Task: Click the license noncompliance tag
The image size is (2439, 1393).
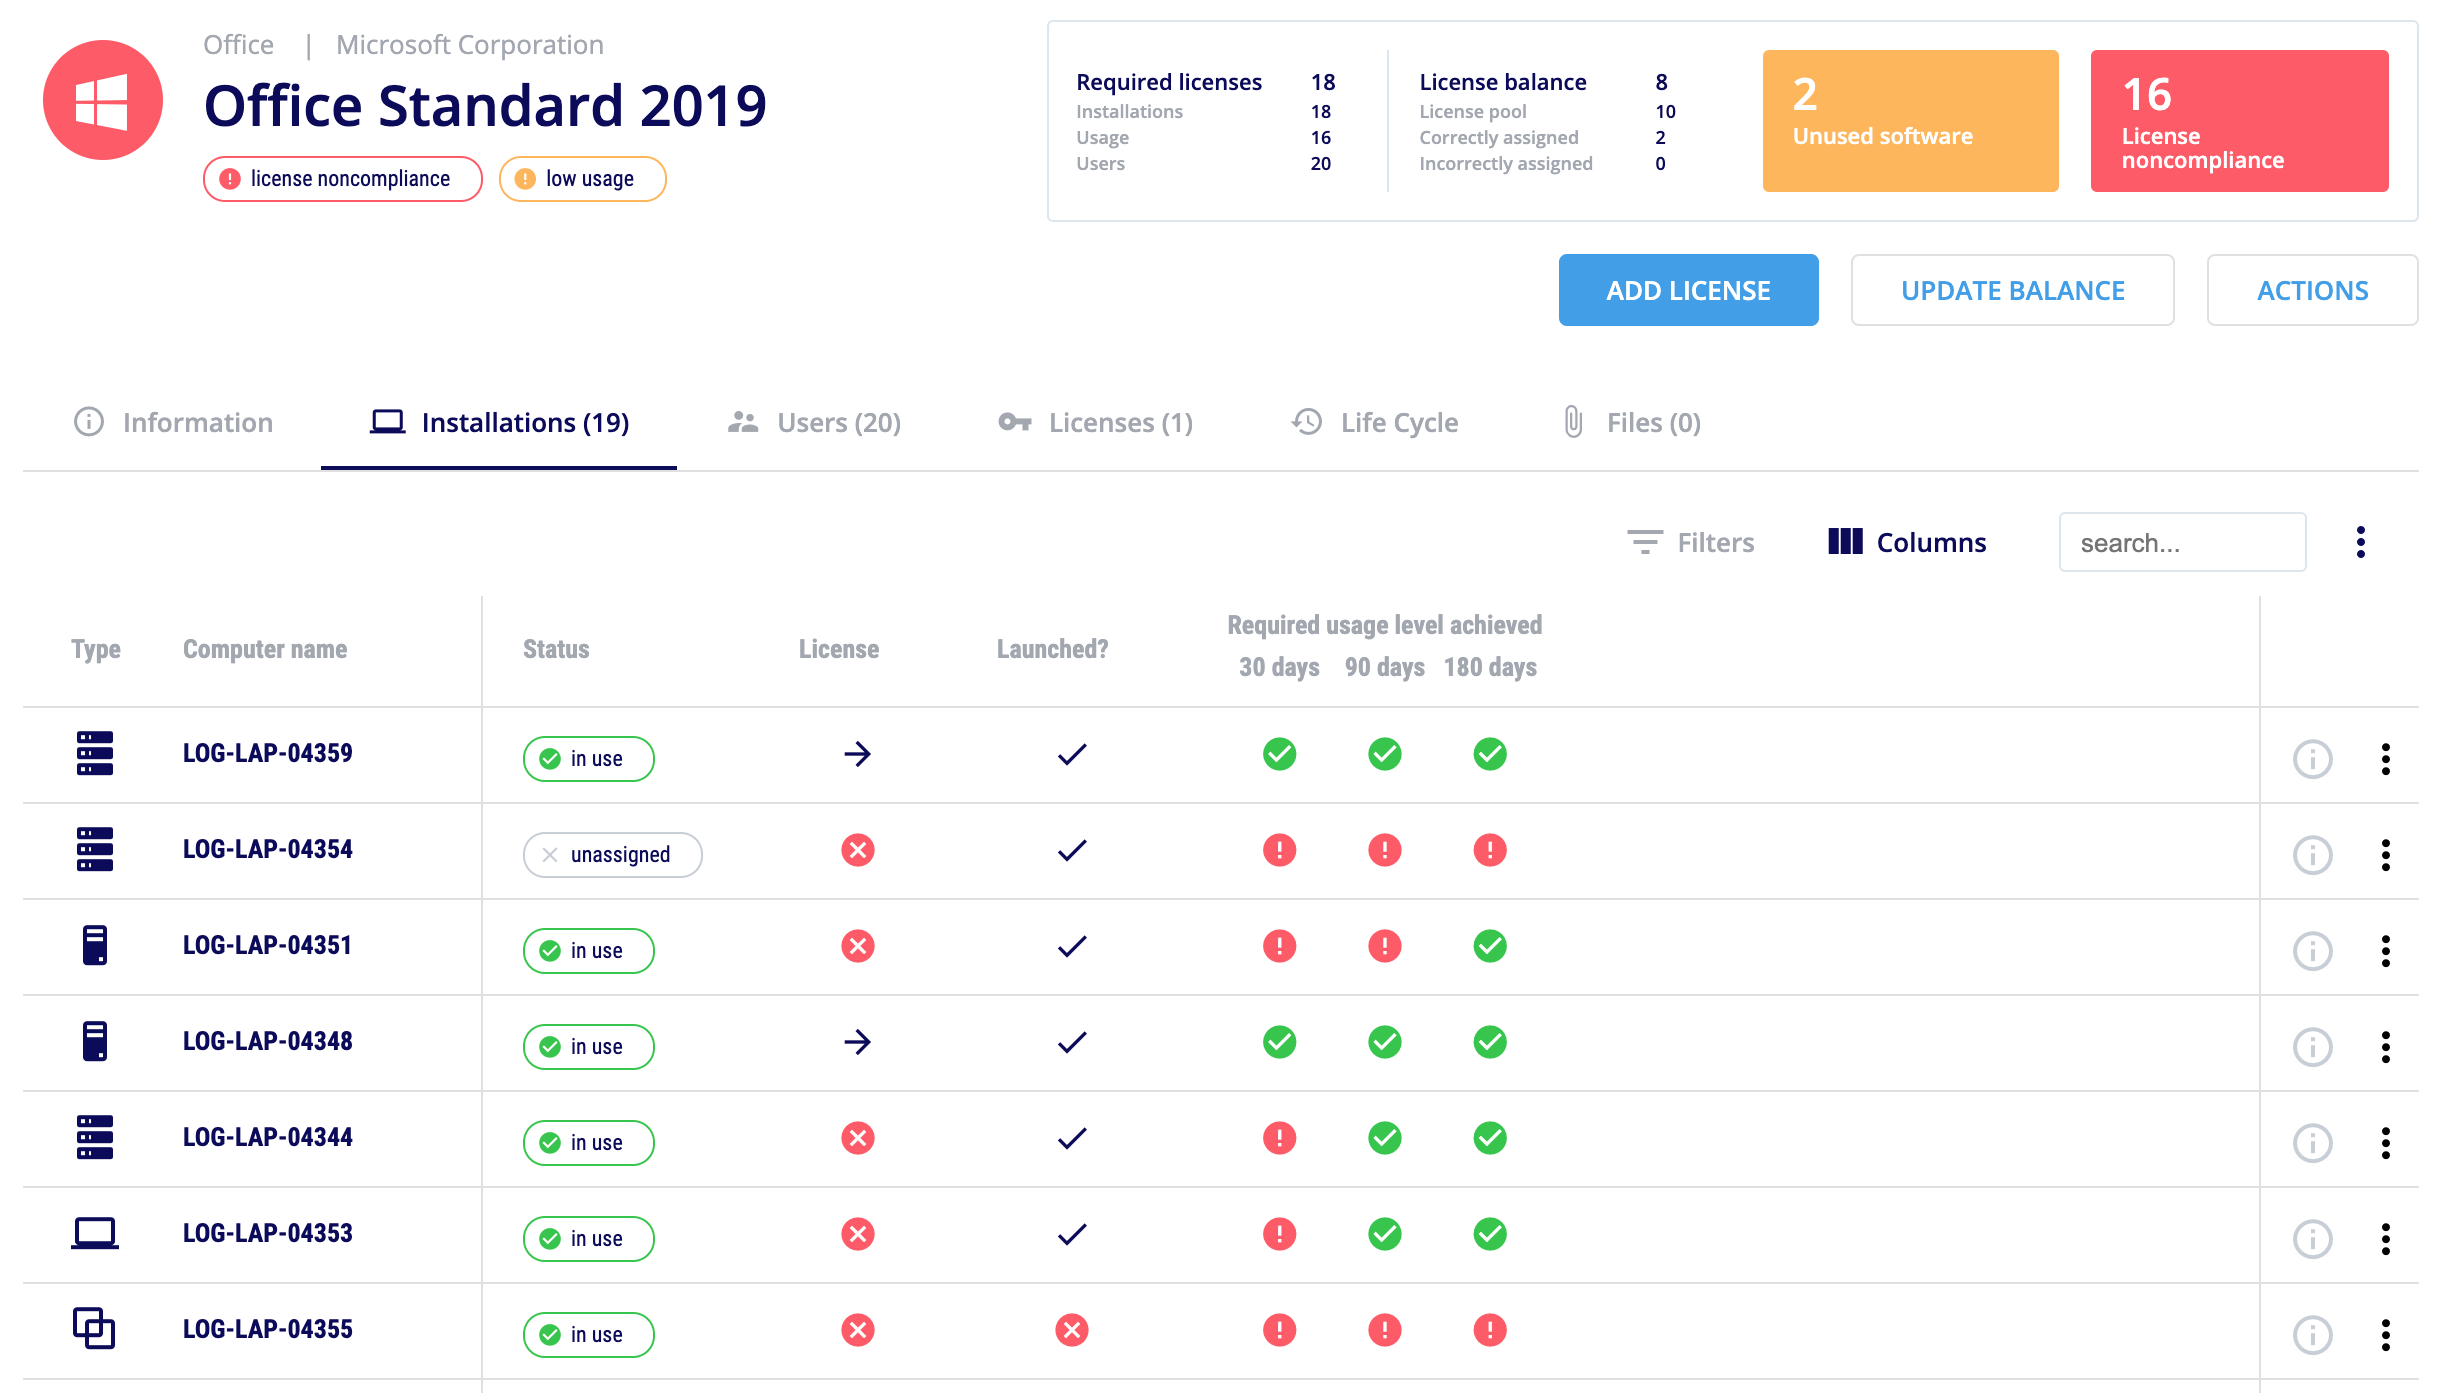Action: [342, 179]
